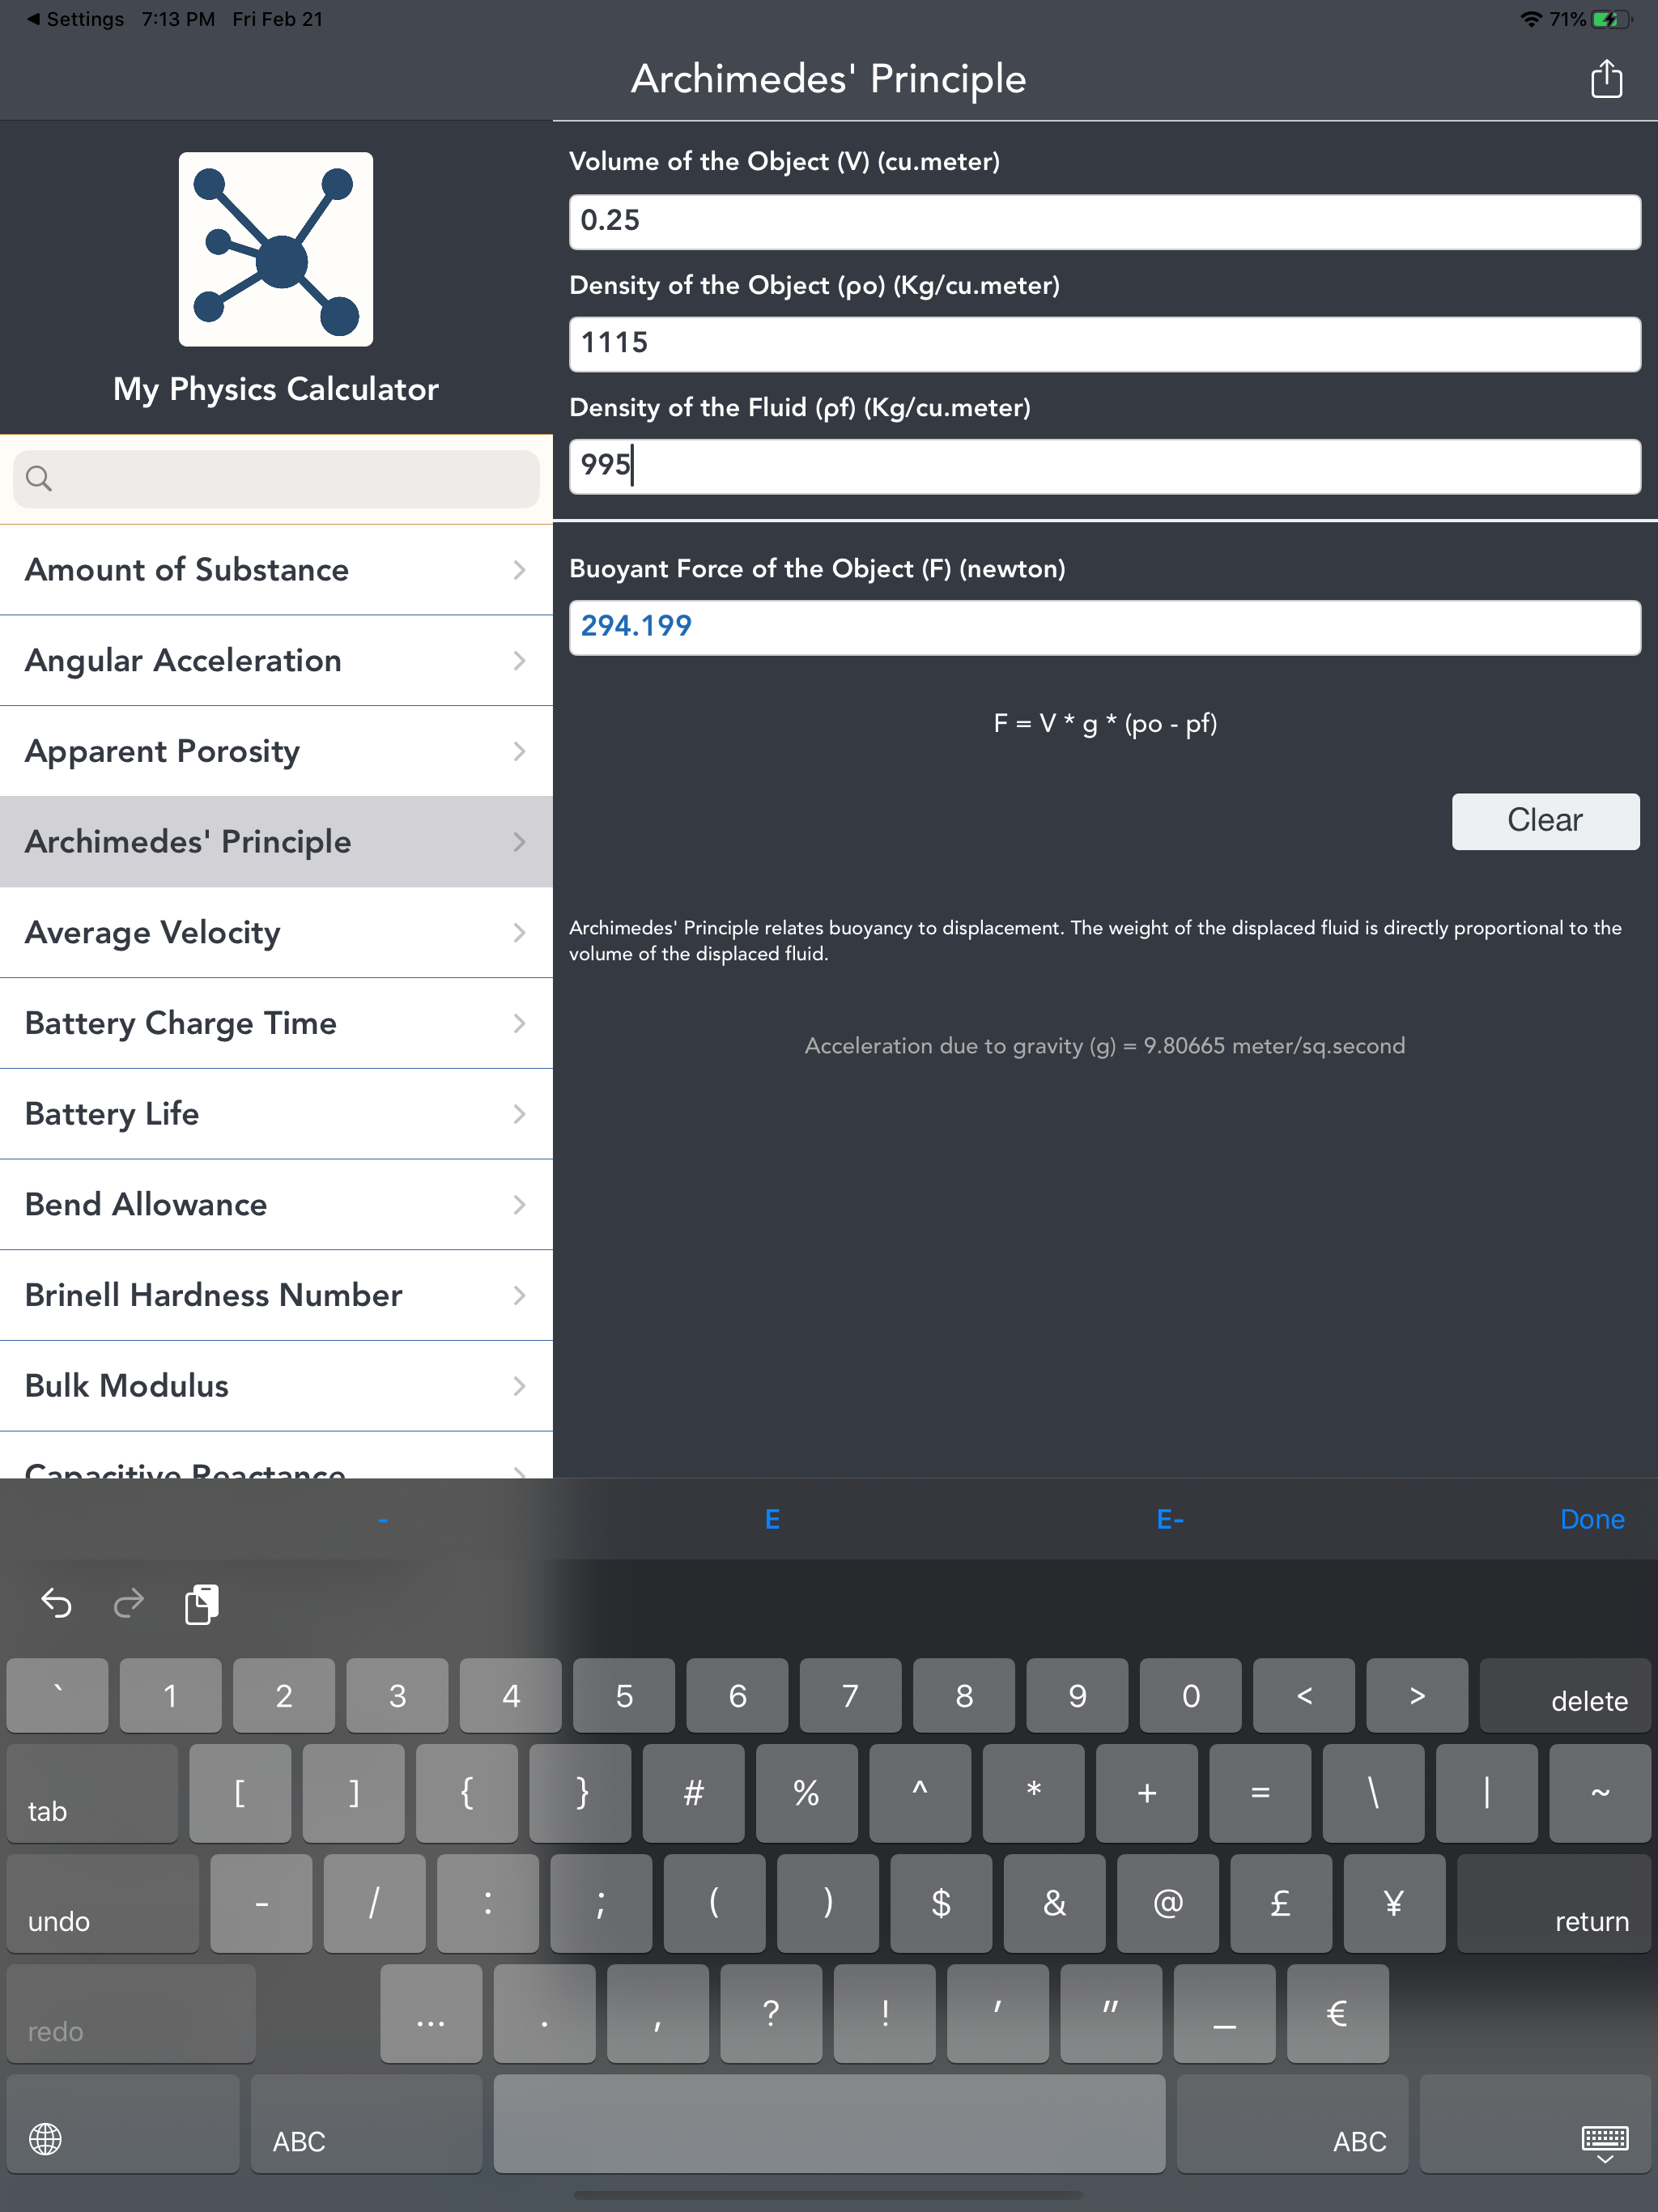Tap the magnifier icon in the search field

tap(39, 478)
